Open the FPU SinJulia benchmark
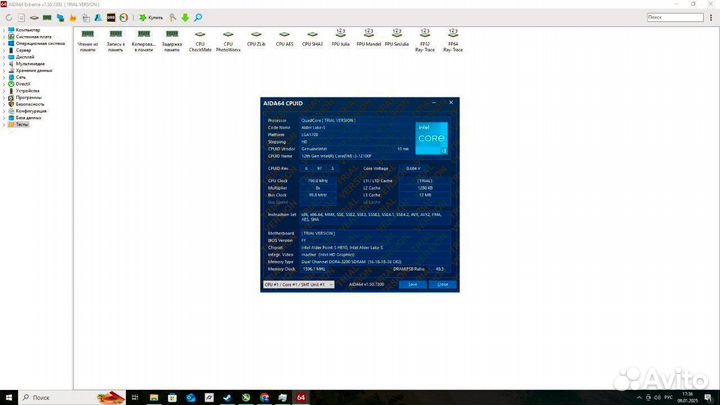 (397, 38)
